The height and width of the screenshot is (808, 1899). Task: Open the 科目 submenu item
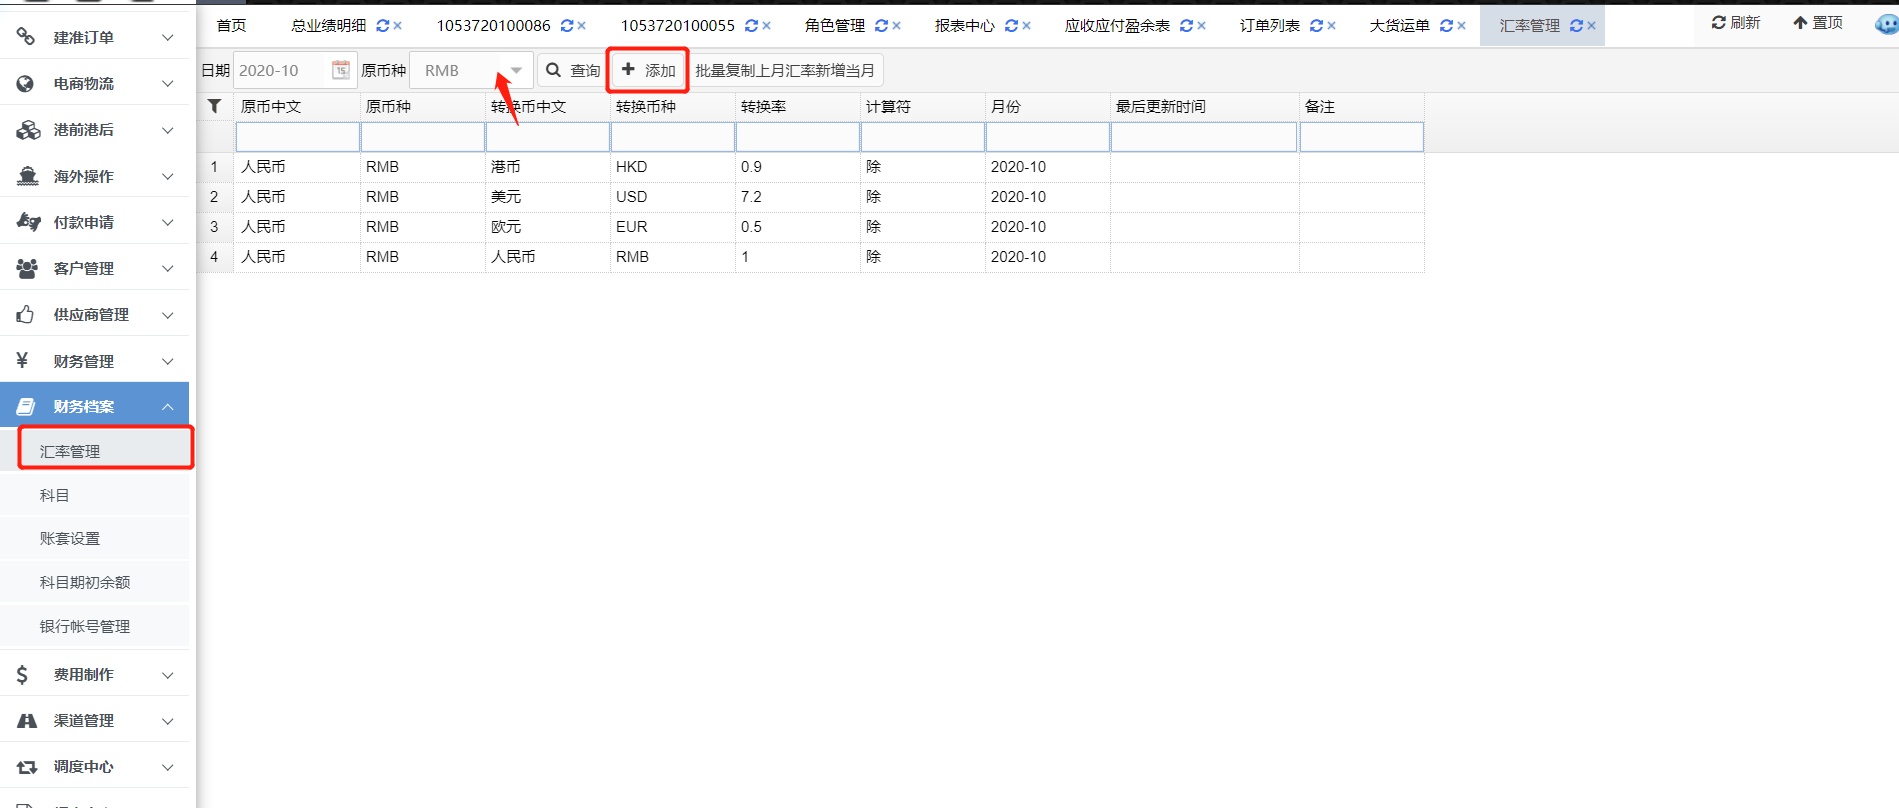point(95,495)
